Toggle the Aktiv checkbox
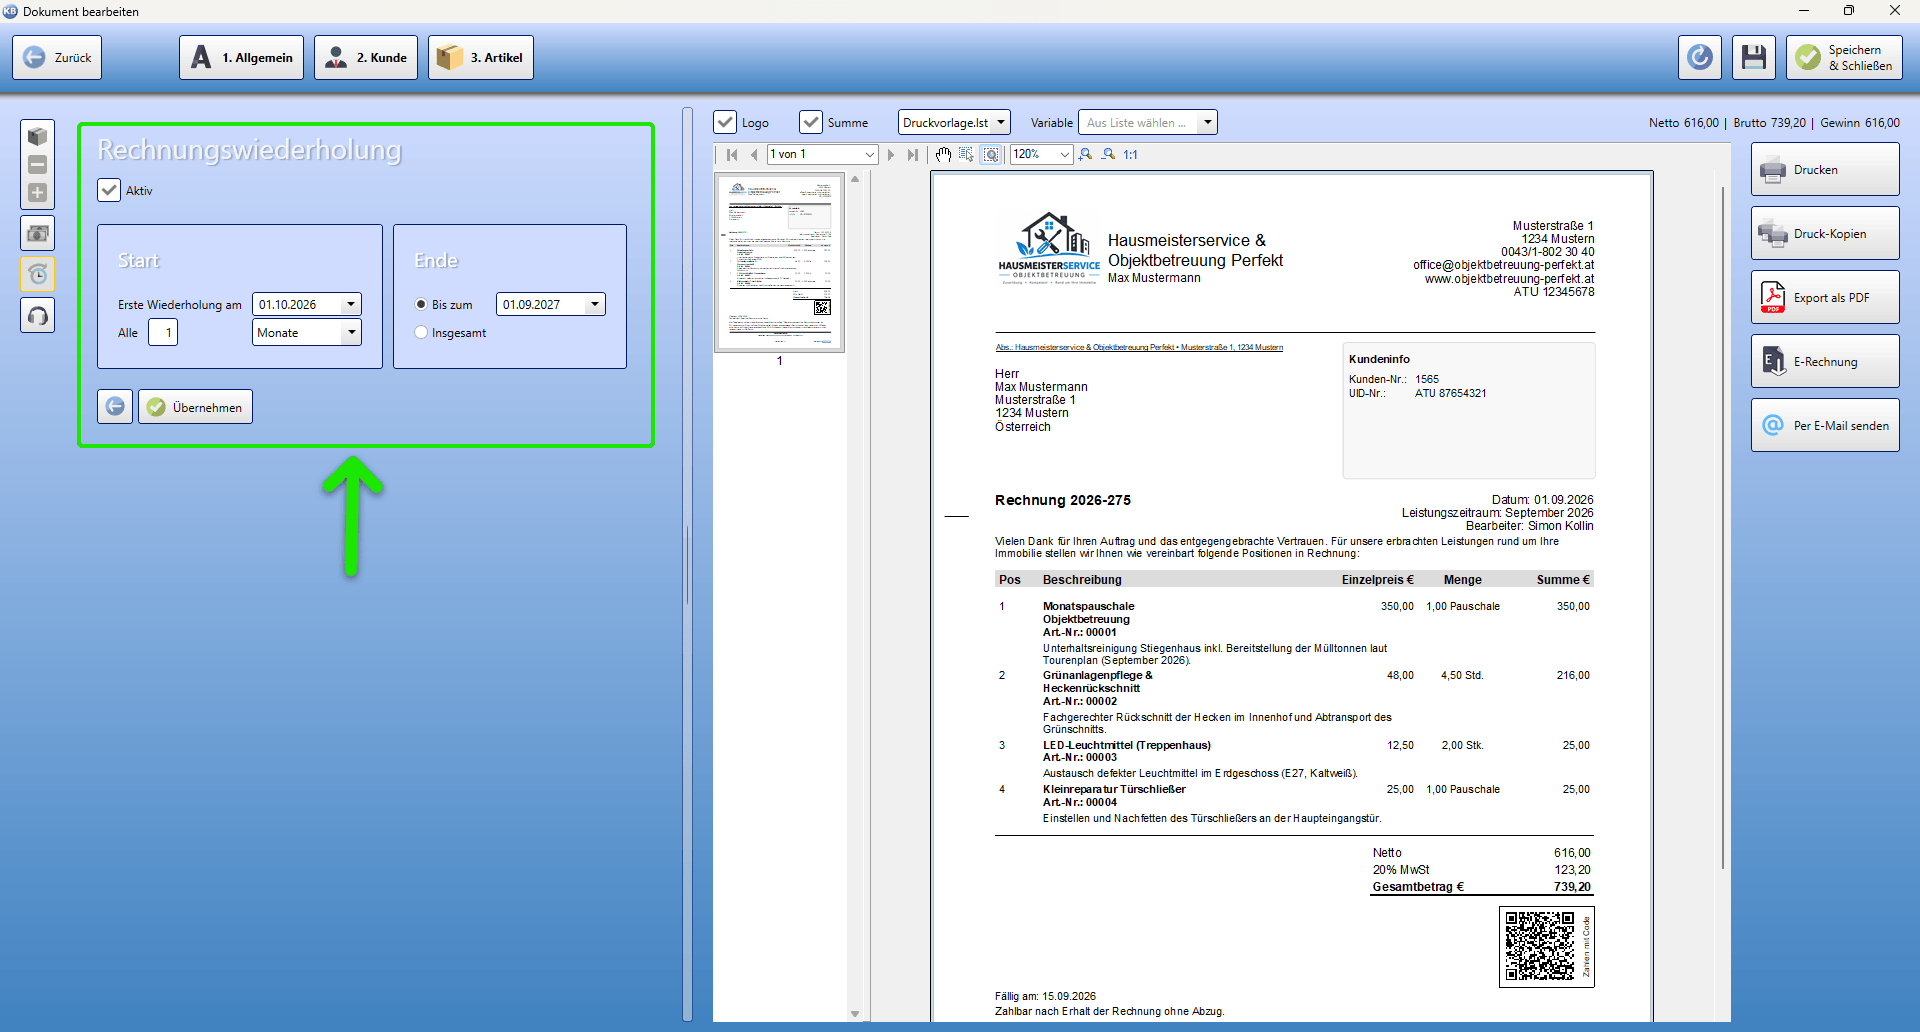The image size is (1920, 1032). (109, 190)
